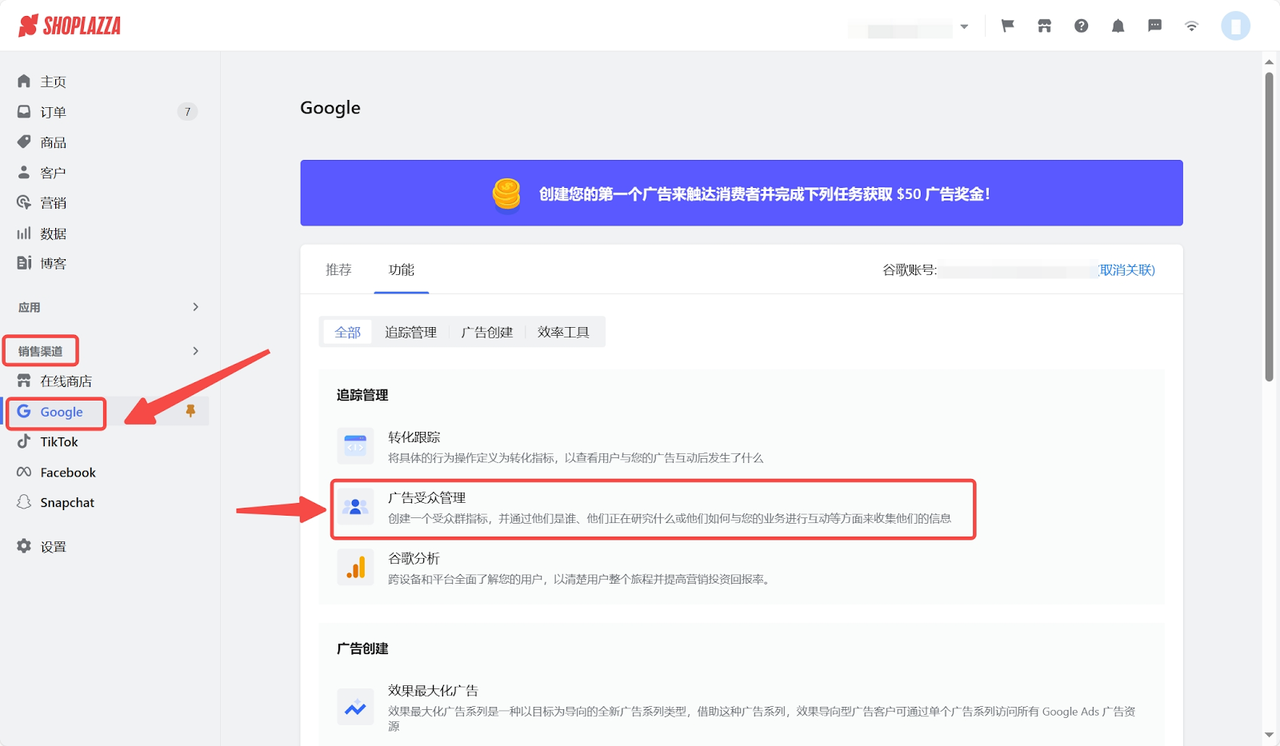Switch to the 推荐 tab
The width and height of the screenshot is (1280, 746).
(339, 268)
